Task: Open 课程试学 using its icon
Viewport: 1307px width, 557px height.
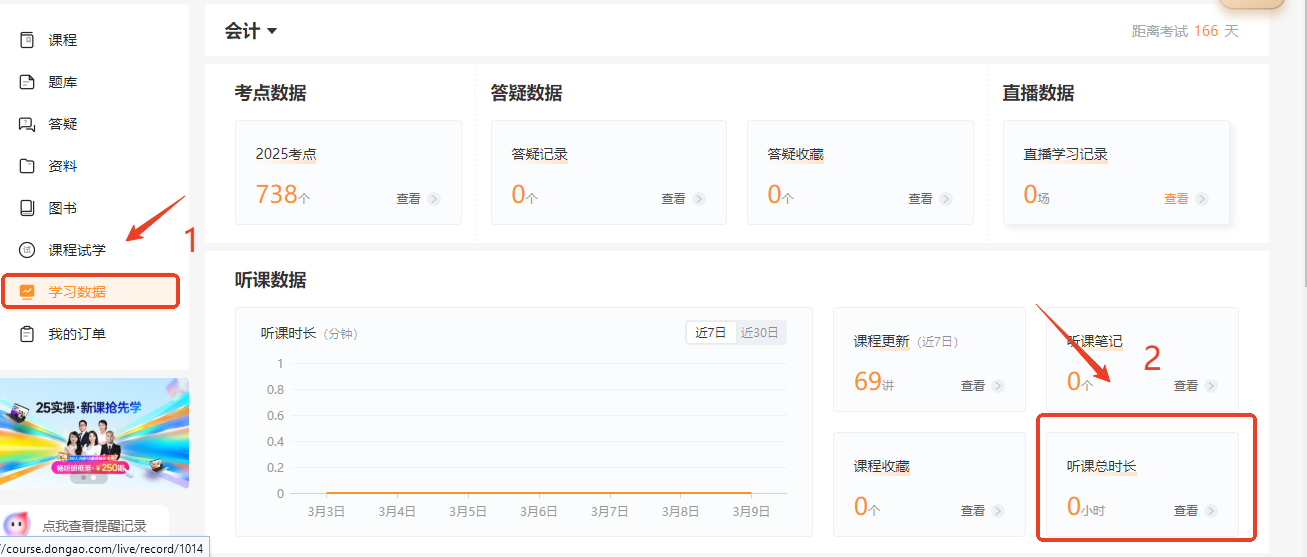Action: (x=27, y=250)
